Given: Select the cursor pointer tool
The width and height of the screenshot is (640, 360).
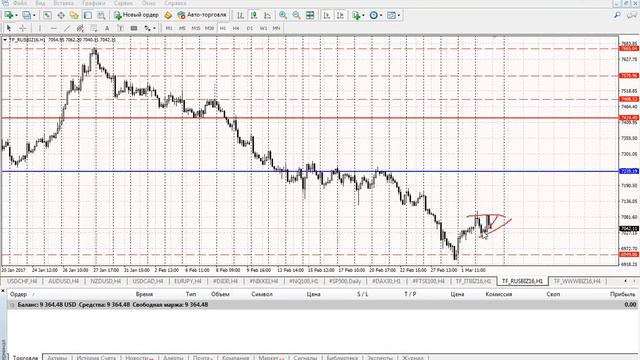Looking at the screenshot, I should [9, 28].
